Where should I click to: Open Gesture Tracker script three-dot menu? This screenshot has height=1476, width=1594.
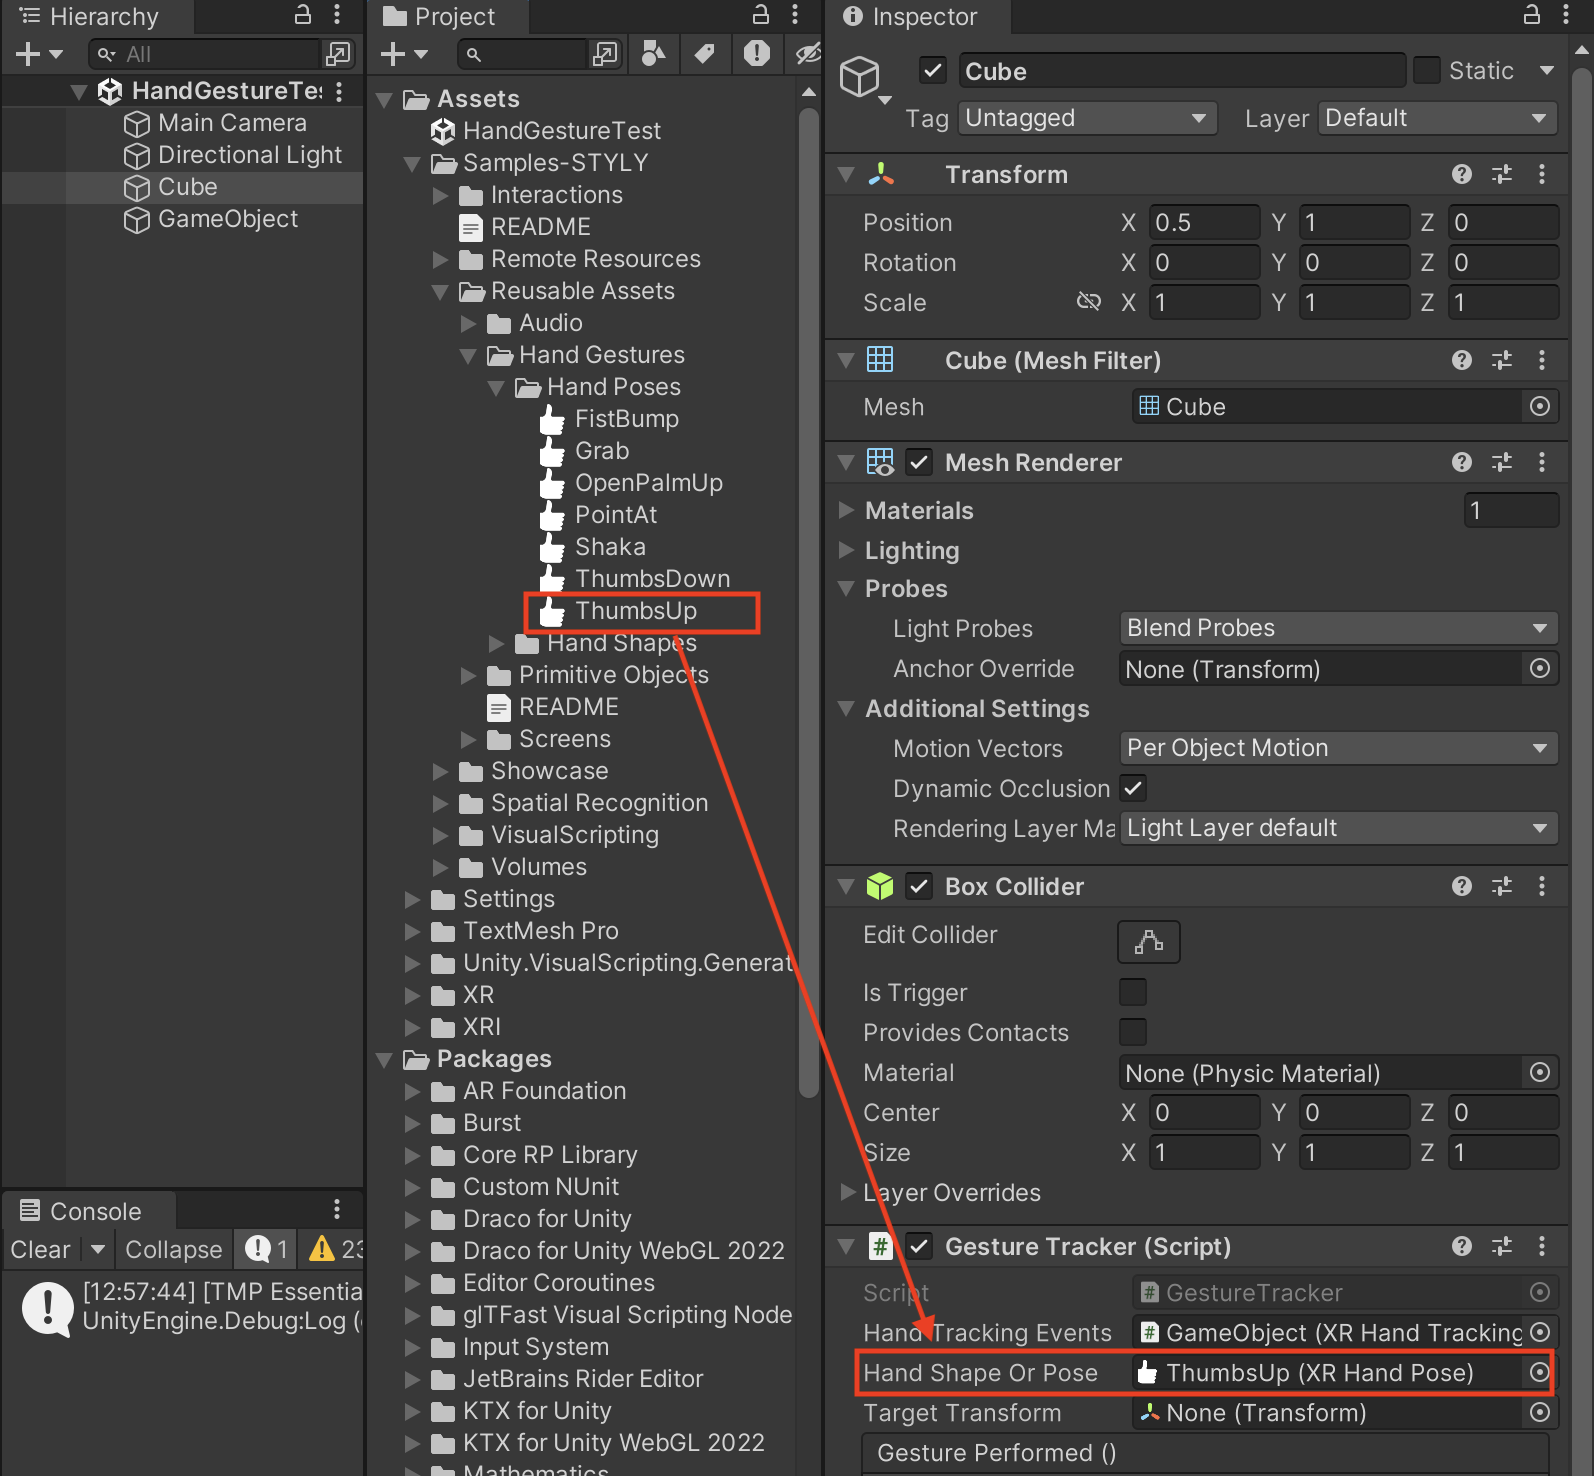pos(1542,1246)
